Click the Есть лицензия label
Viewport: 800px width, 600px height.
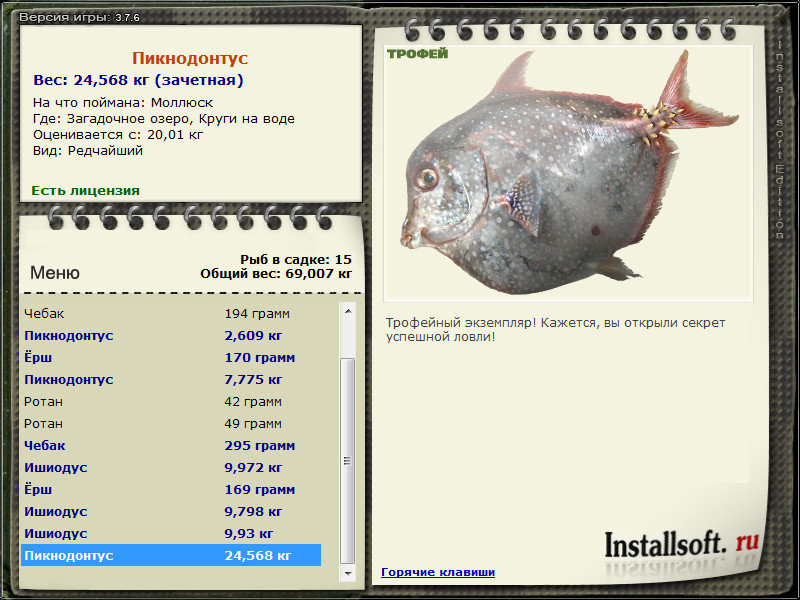coord(85,190)
